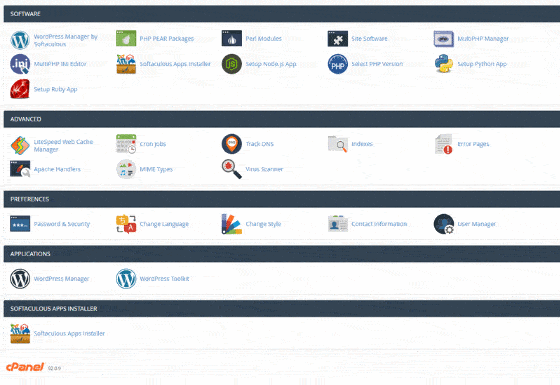Open the Perl Modules icon
This screenshot has height=385, width=560.
(232, 39)
